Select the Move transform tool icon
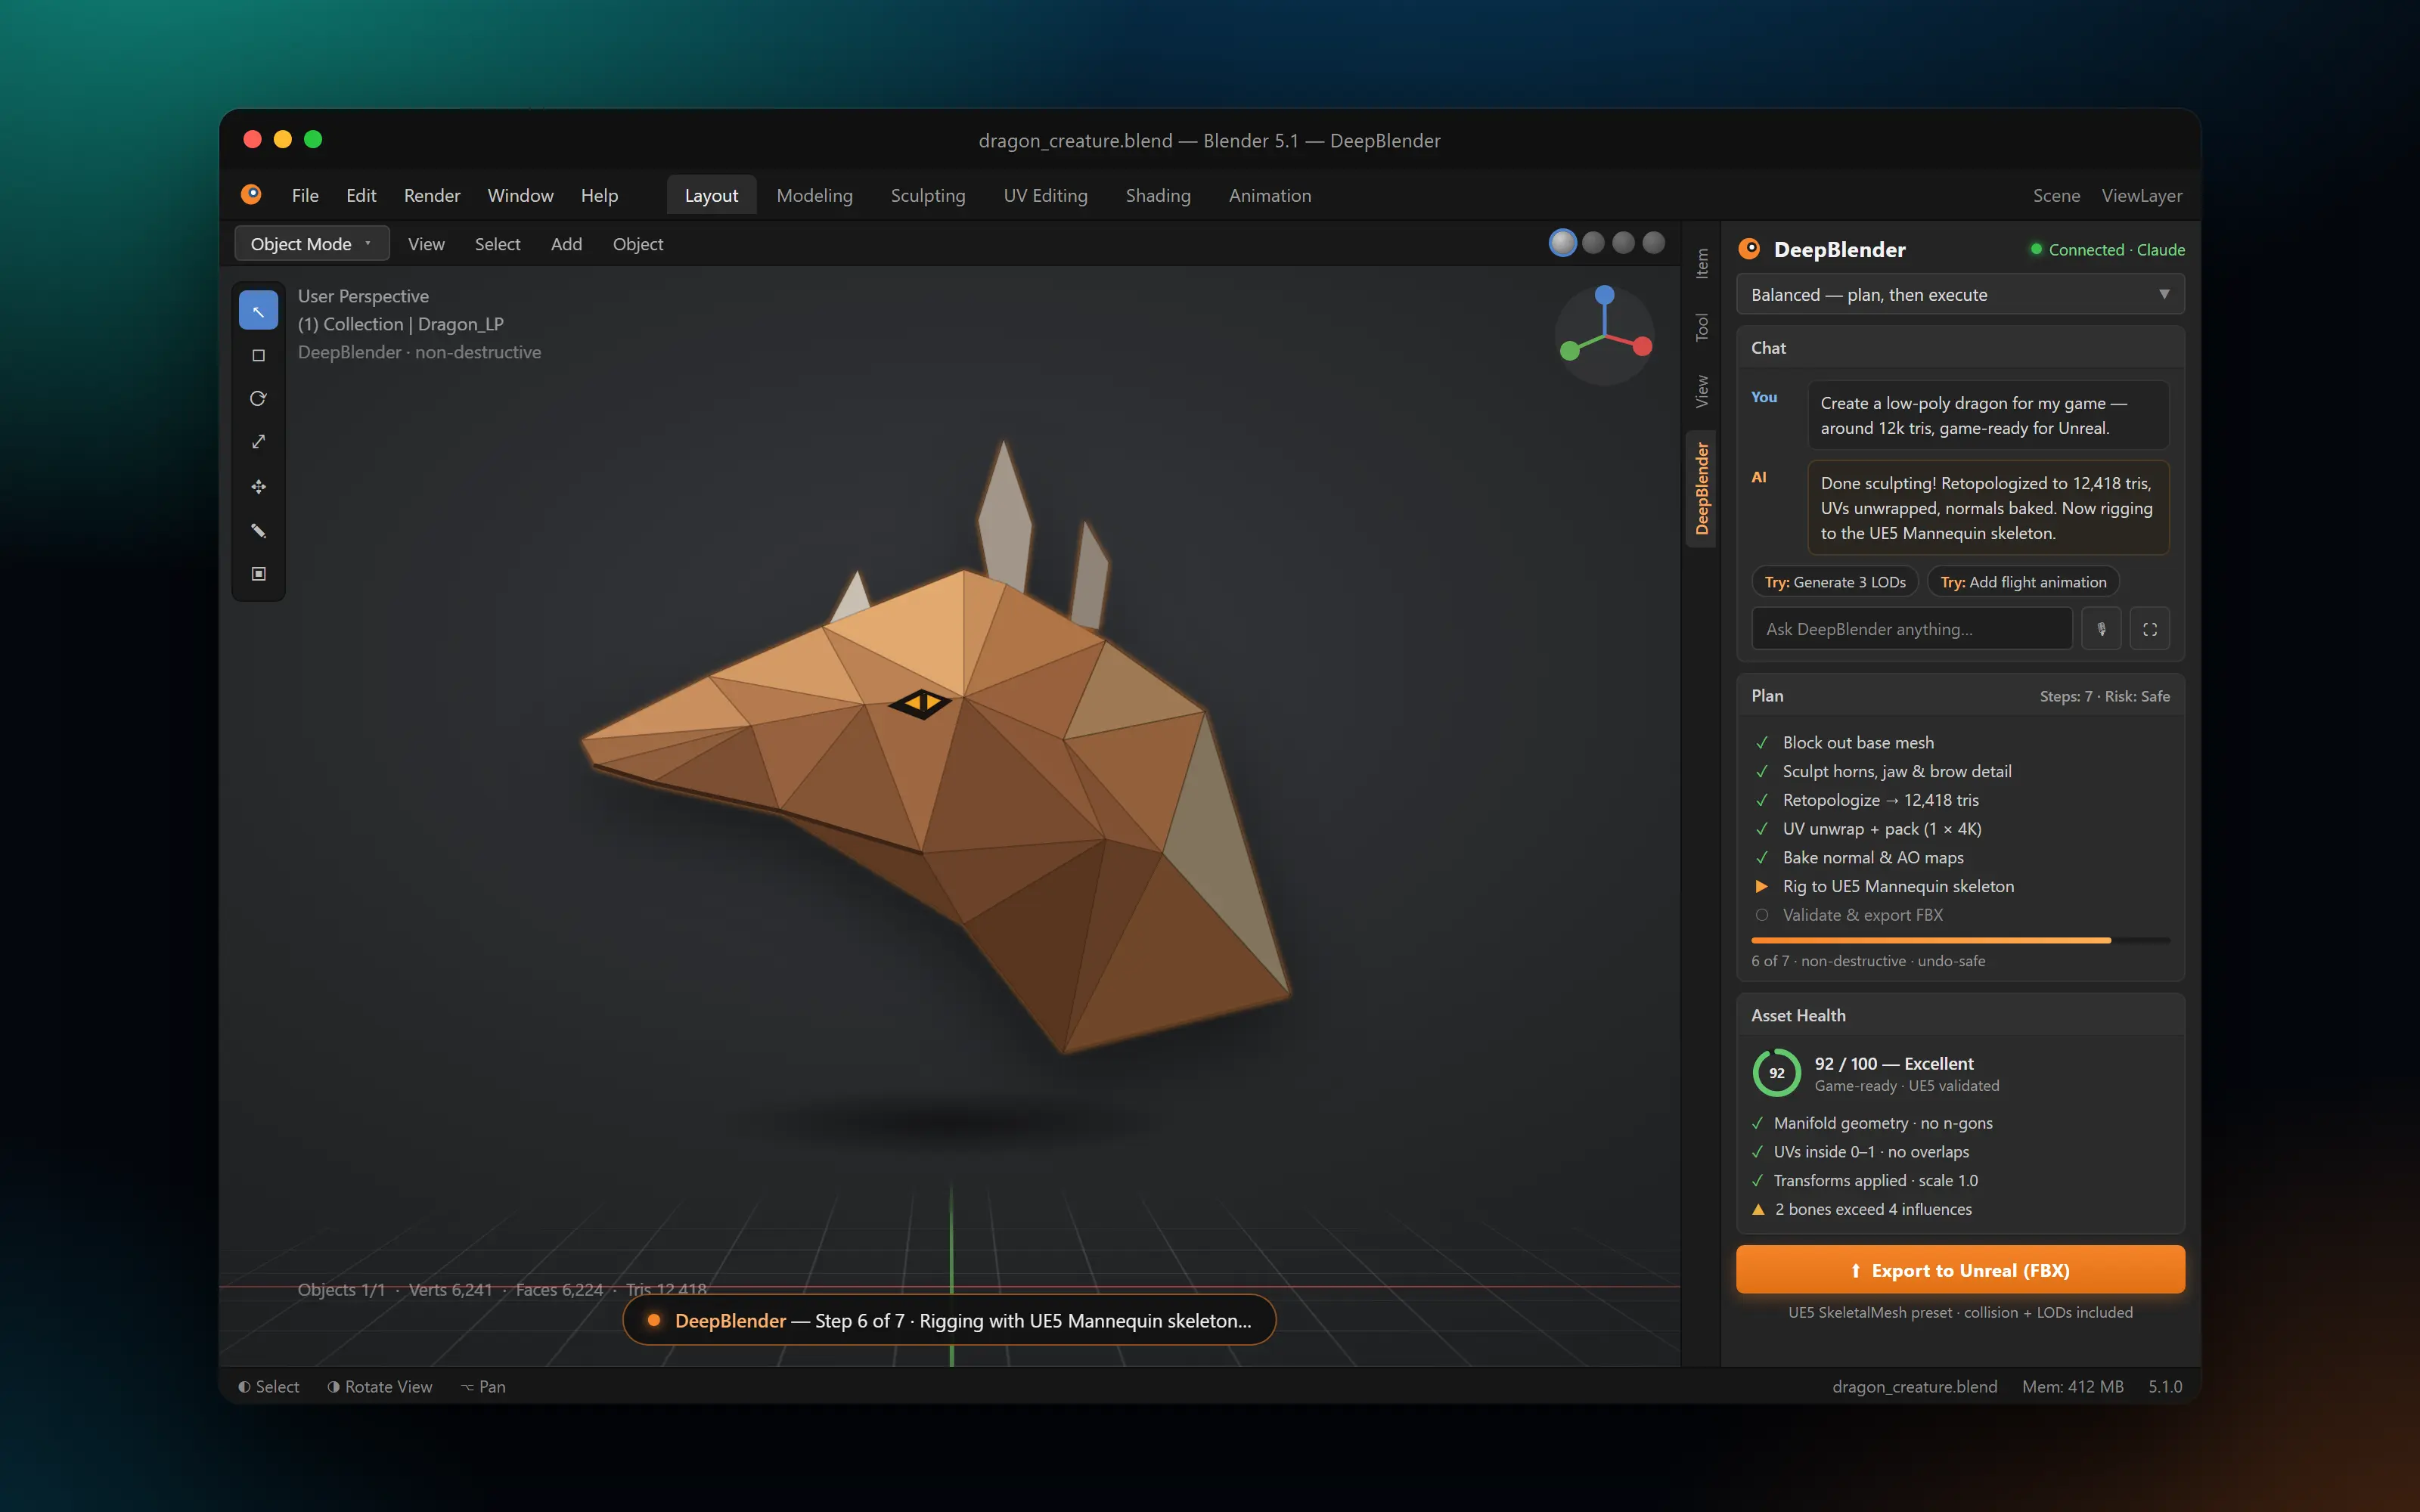The image size is (2420, 1512). pos(258,486)
